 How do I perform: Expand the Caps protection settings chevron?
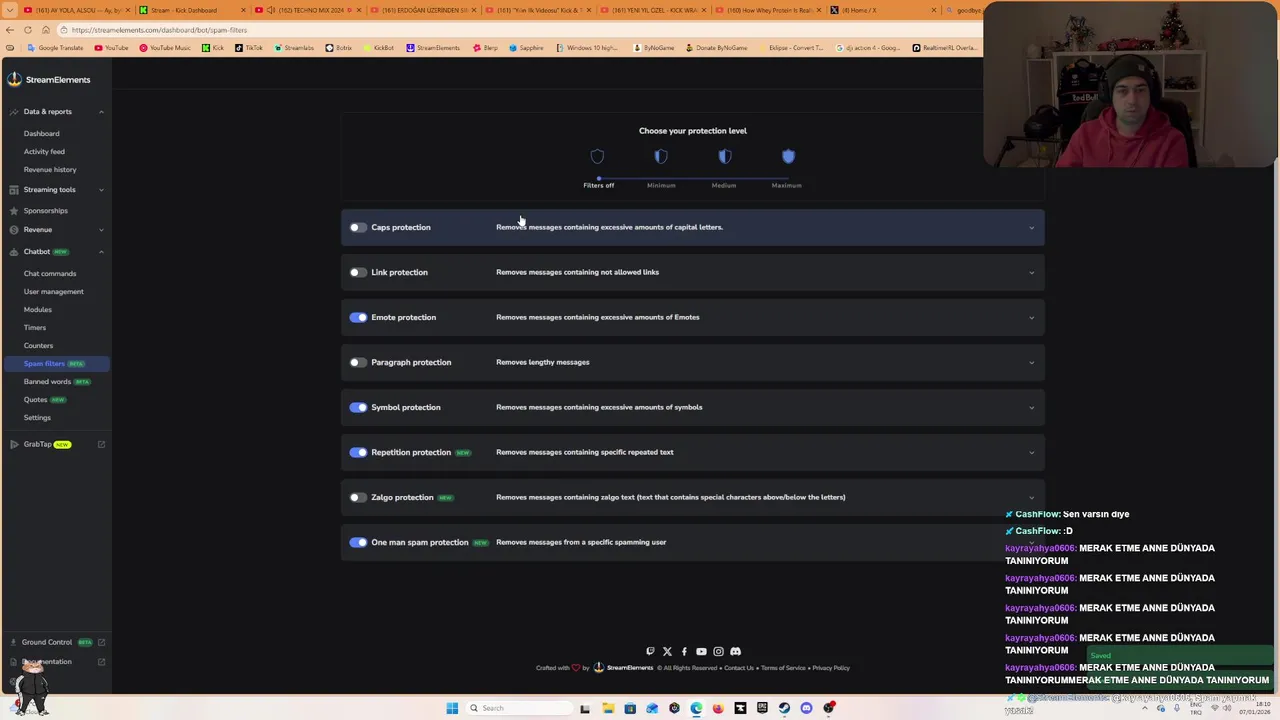tap(1032, 228)
